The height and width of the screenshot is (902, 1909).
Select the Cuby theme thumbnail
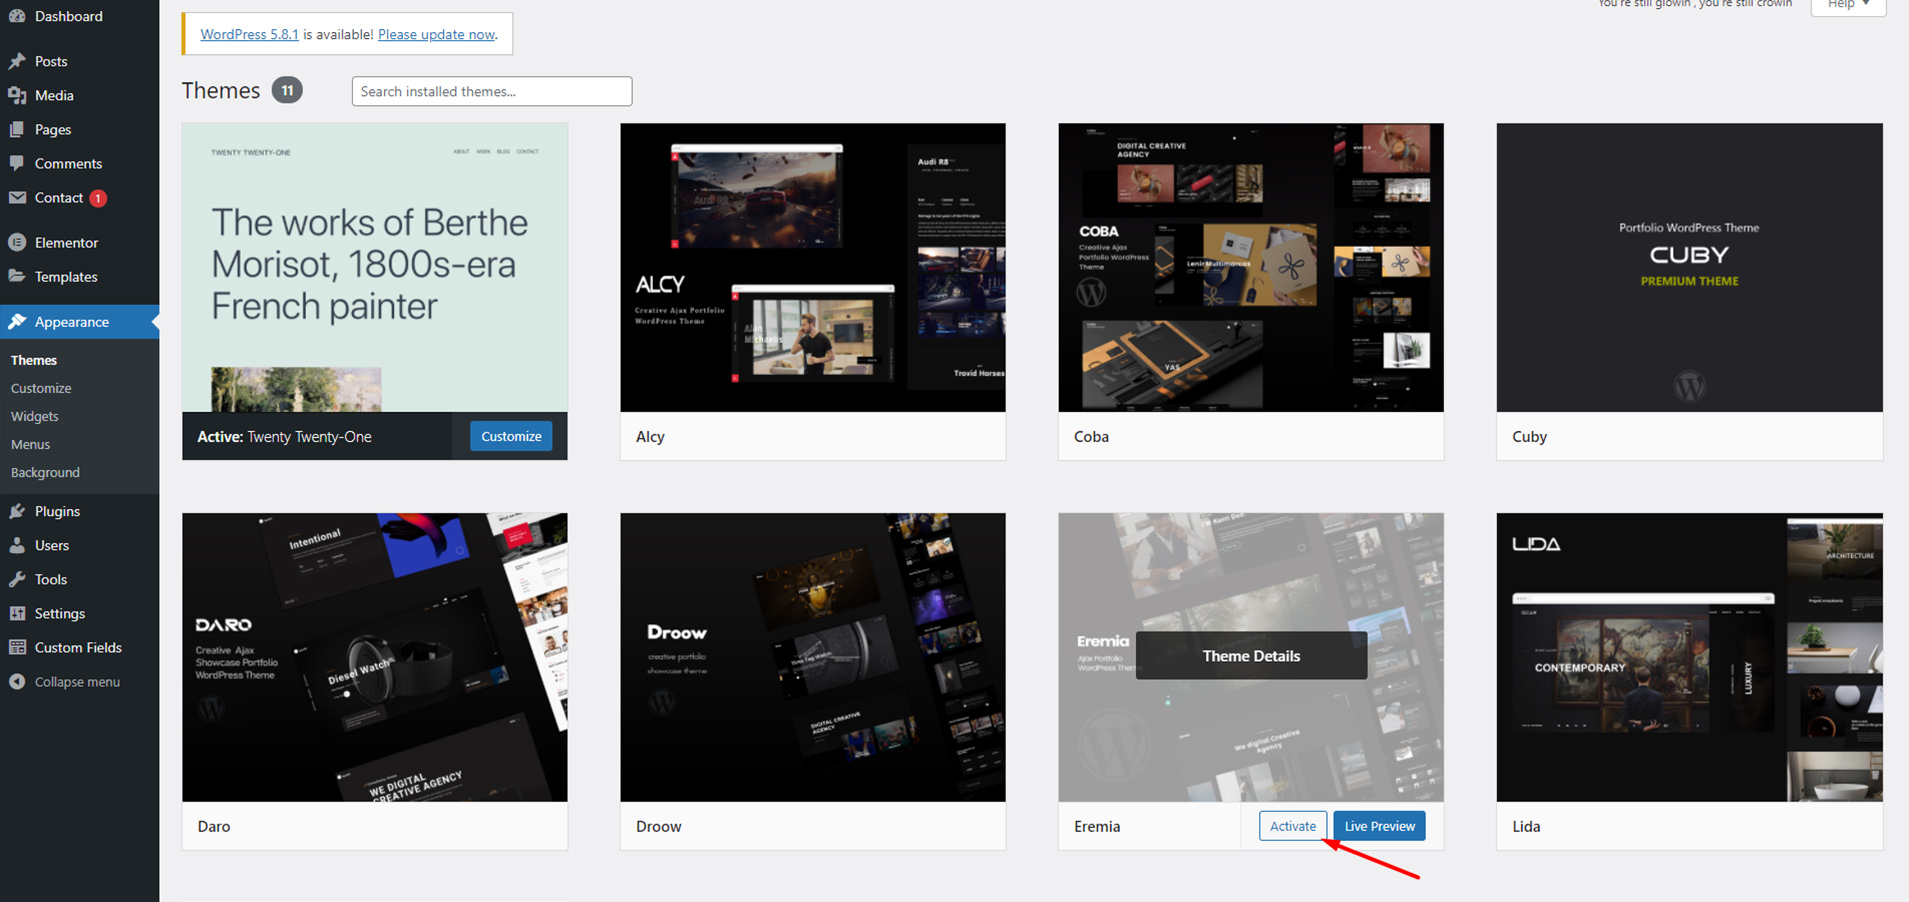tap(1689, 267)
